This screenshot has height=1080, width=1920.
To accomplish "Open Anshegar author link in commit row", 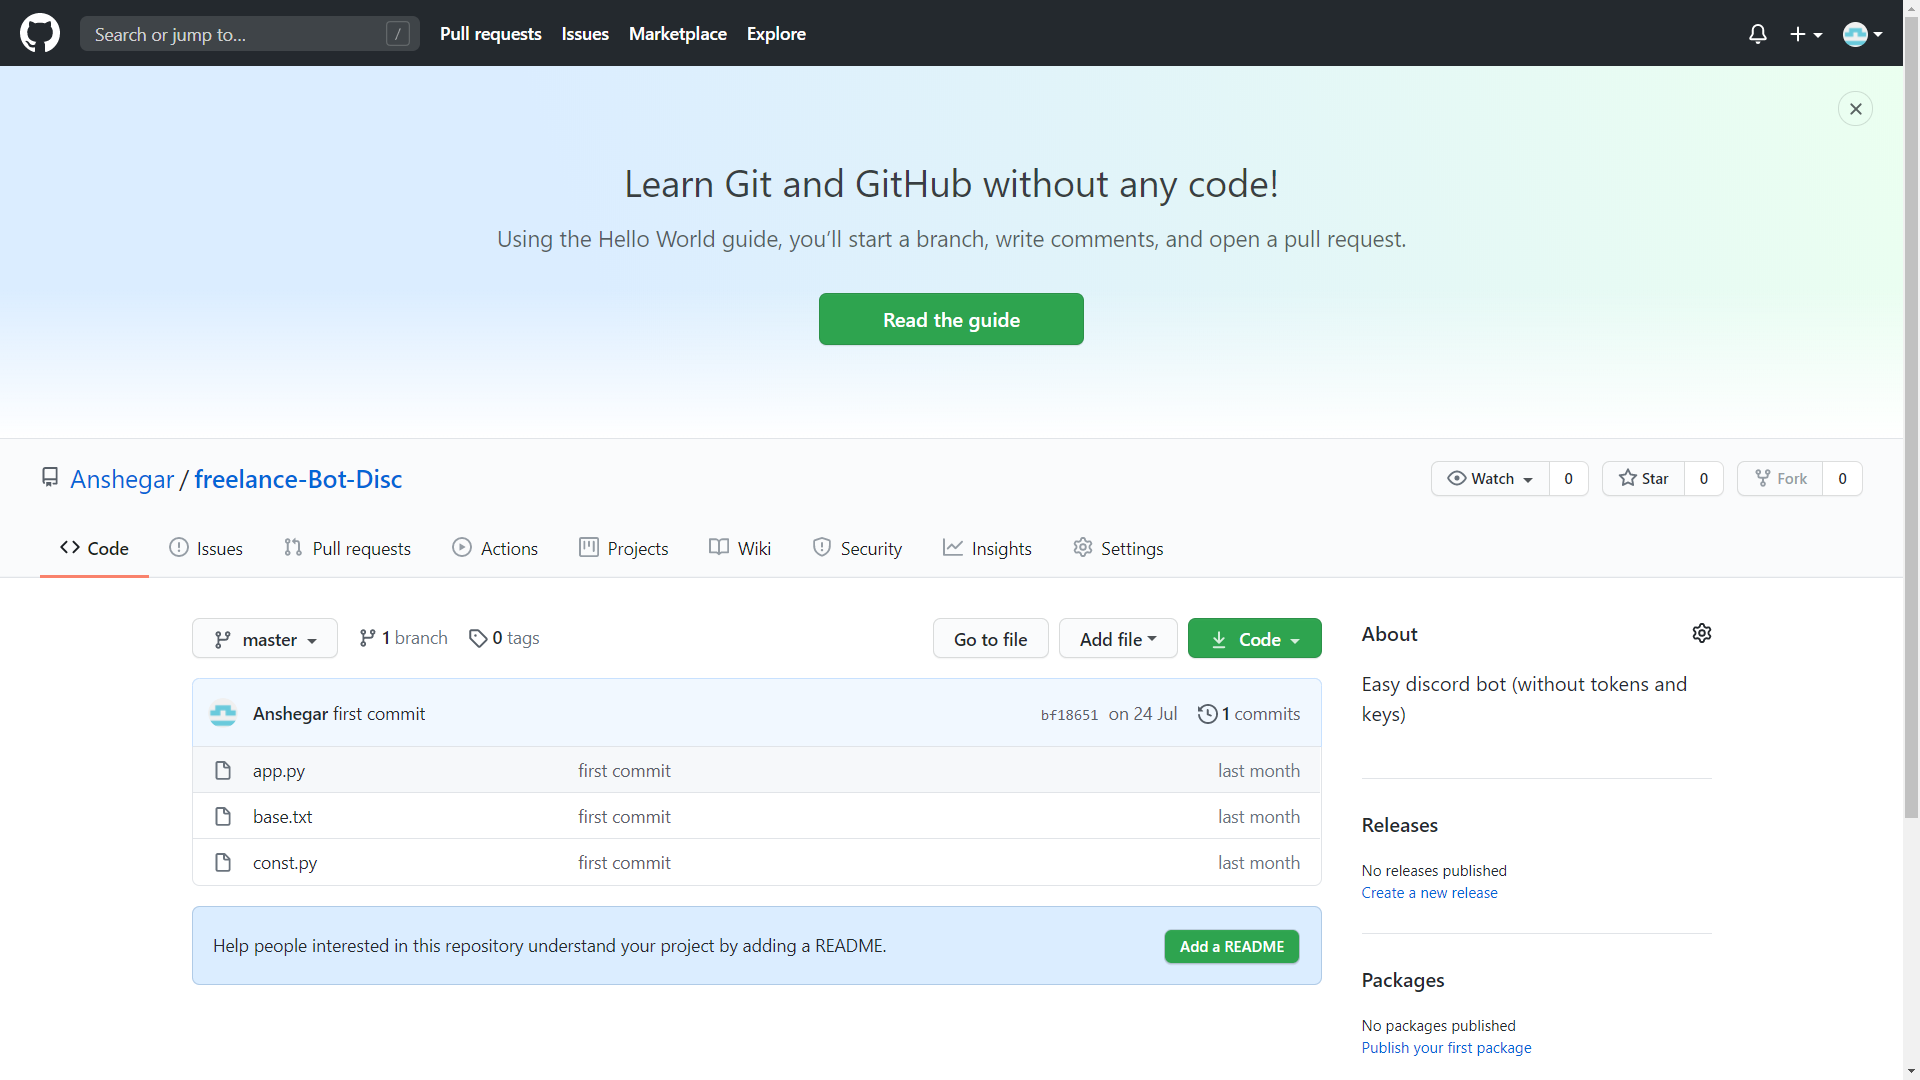I will 290,714.
